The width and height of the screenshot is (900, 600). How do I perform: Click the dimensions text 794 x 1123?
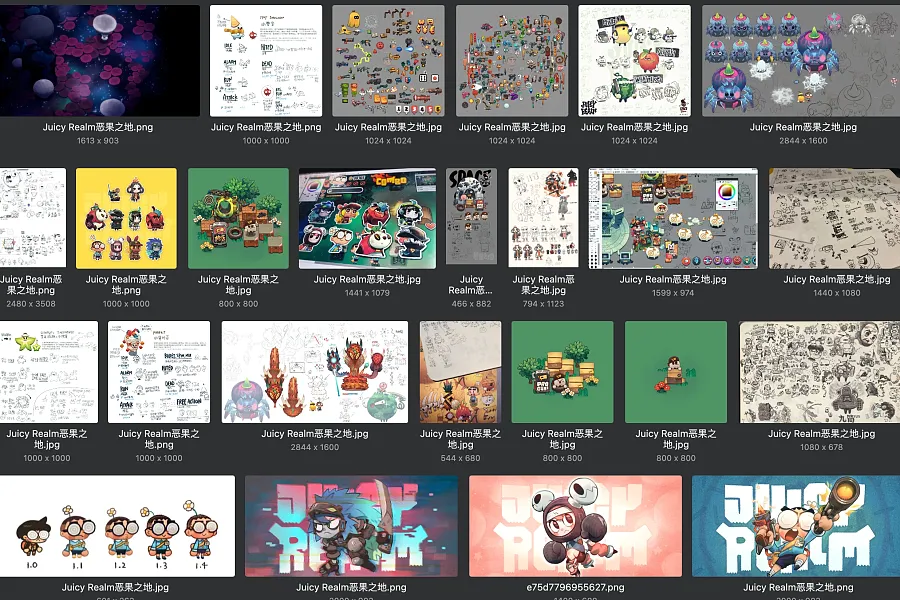tap(543, 304)
